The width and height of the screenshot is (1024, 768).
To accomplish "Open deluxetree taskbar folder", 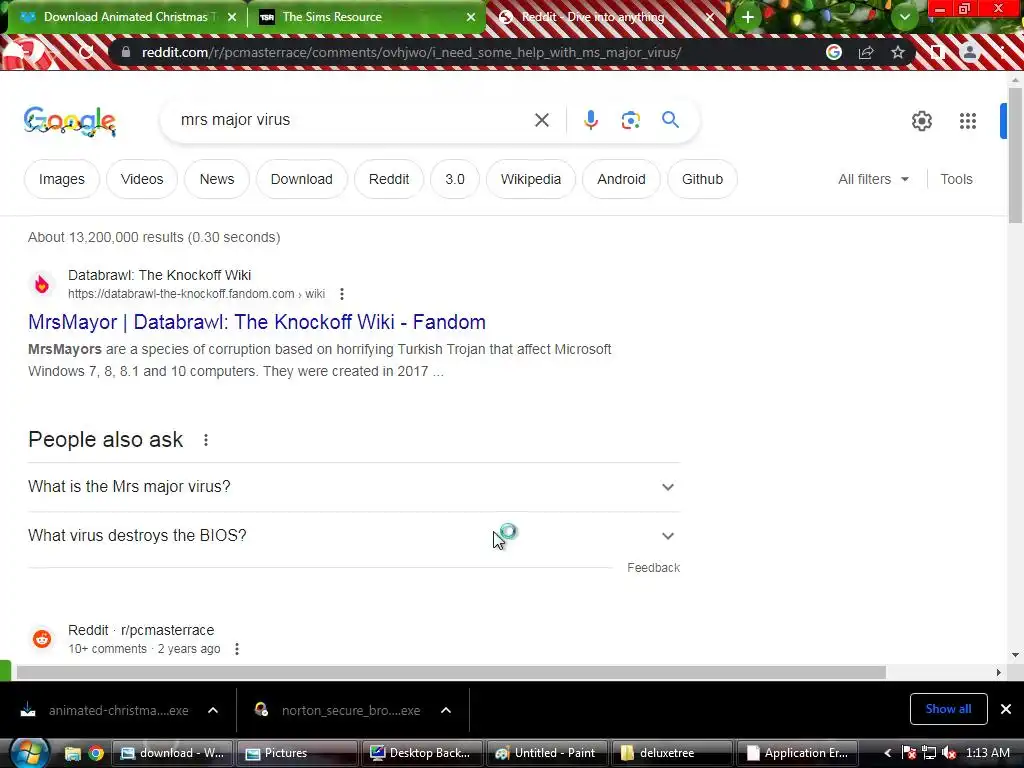I will click(x=670, y=753).
